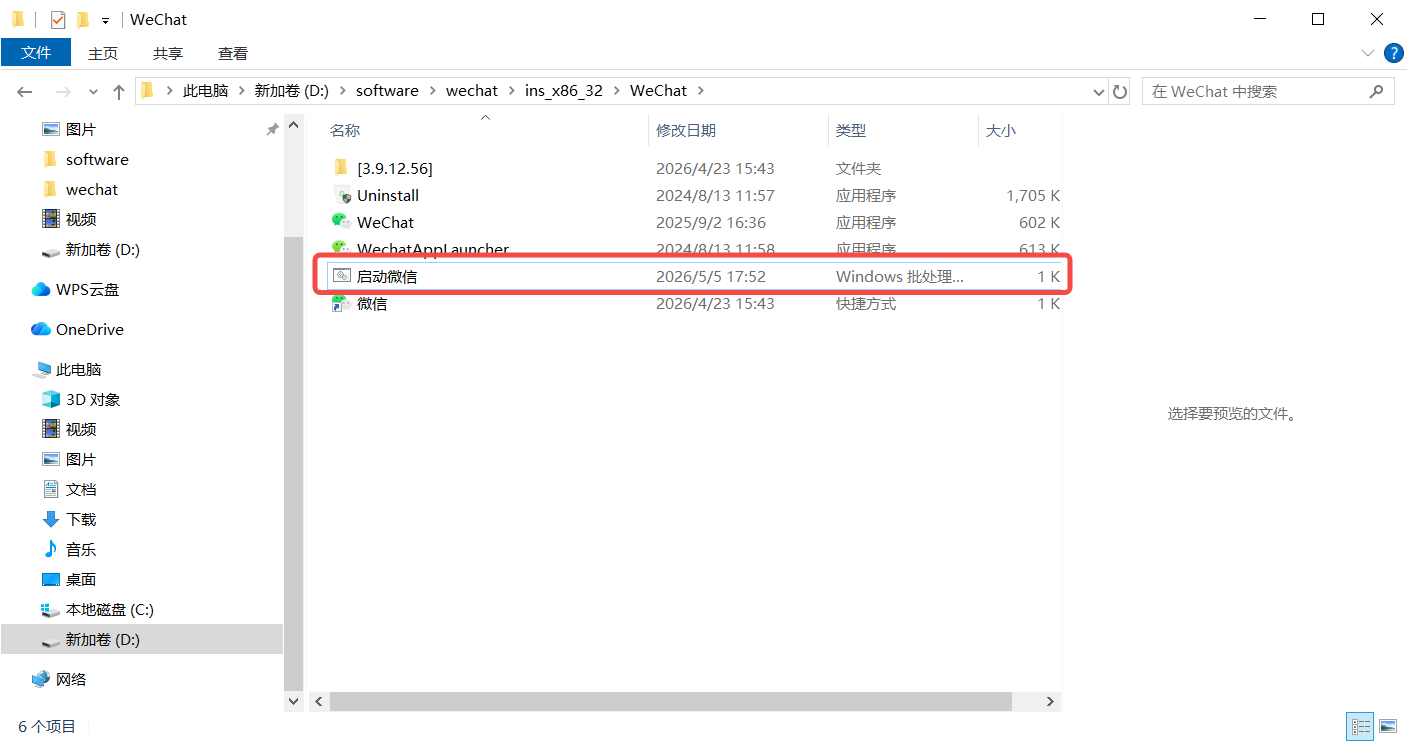Expand the chevron after ins_x86_32 breadcrumb

(x=617, y=91)
